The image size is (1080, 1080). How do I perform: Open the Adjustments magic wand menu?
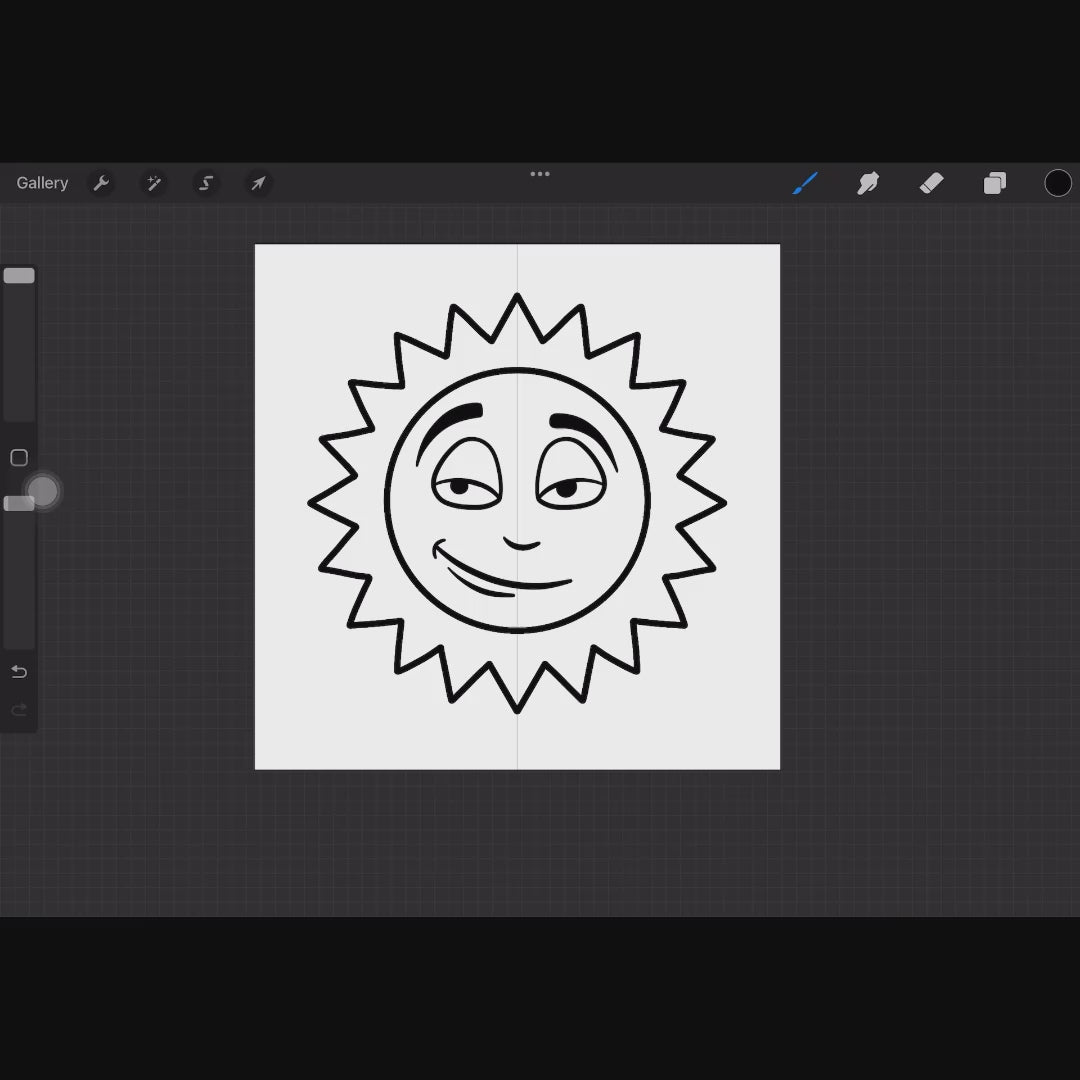[x=154, y=183]
